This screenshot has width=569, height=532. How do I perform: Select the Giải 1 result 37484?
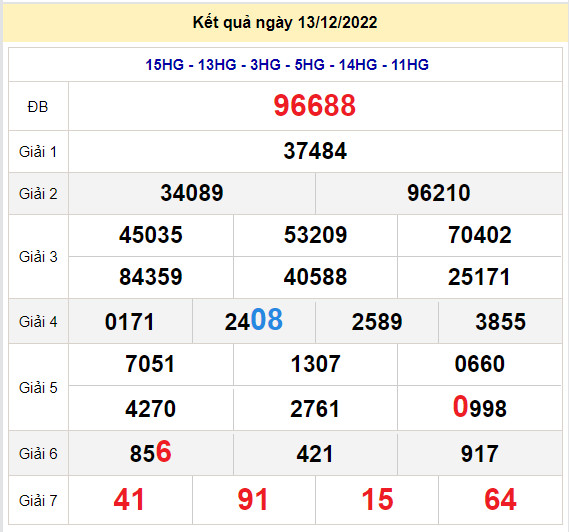tap(315, 151)
